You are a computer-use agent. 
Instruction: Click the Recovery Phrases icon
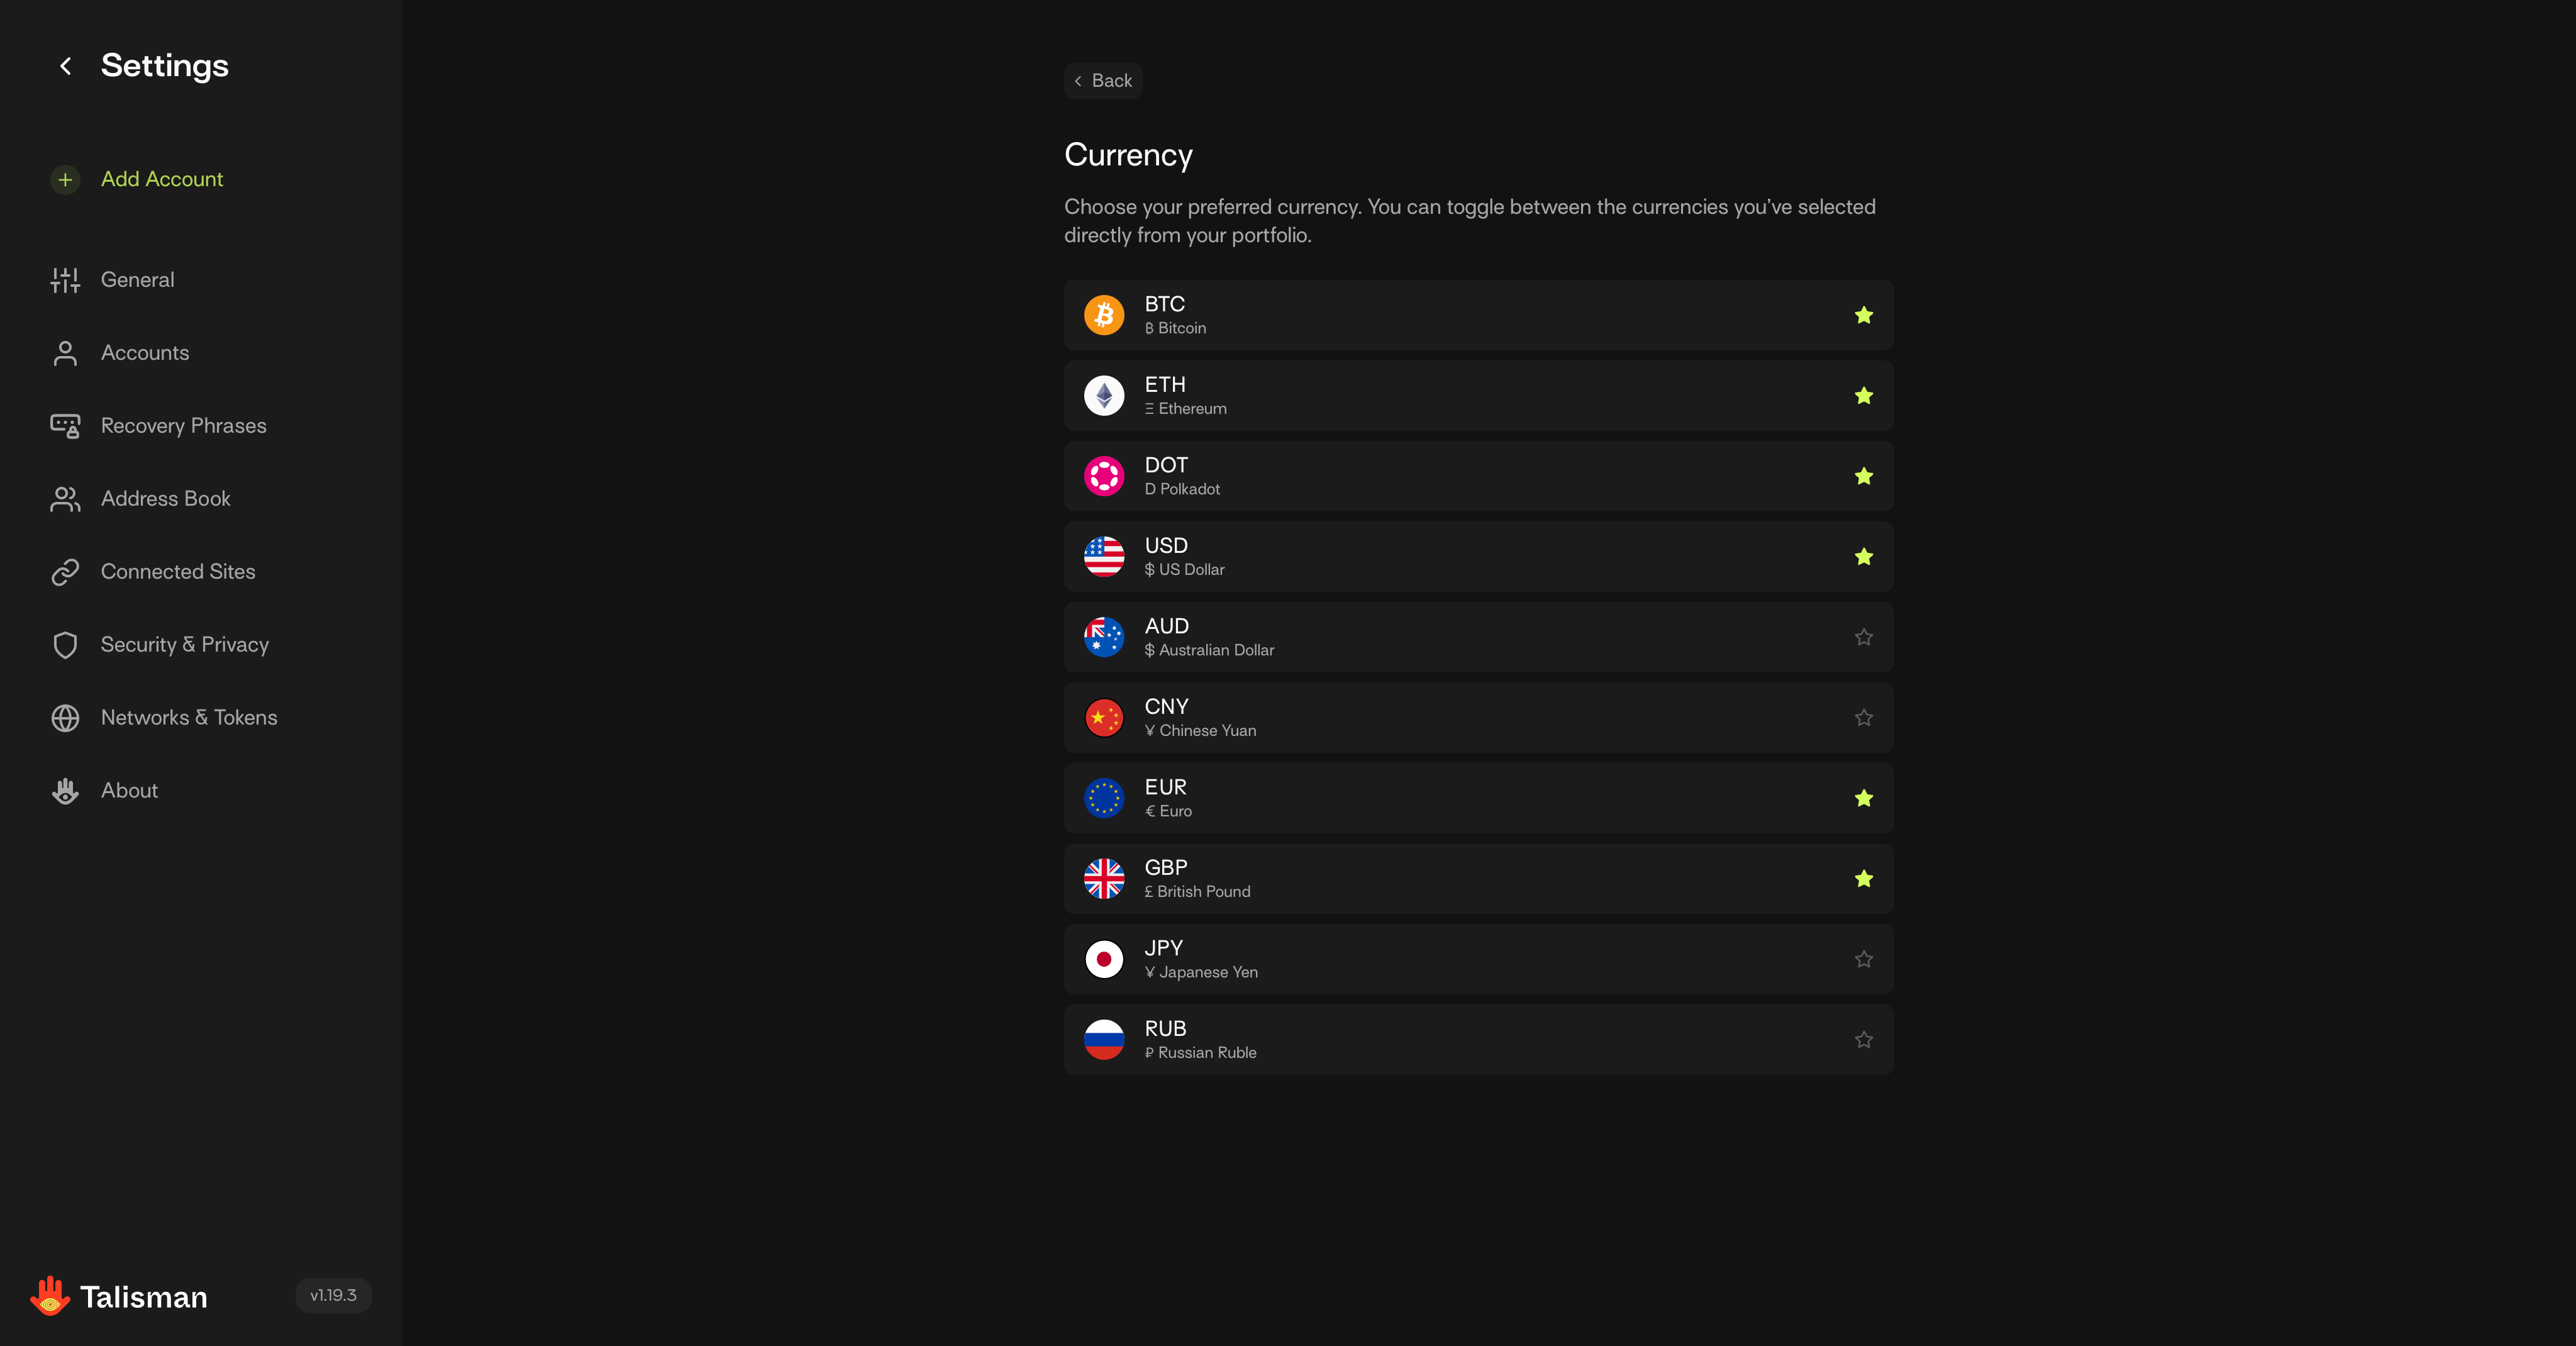[65, 426]
